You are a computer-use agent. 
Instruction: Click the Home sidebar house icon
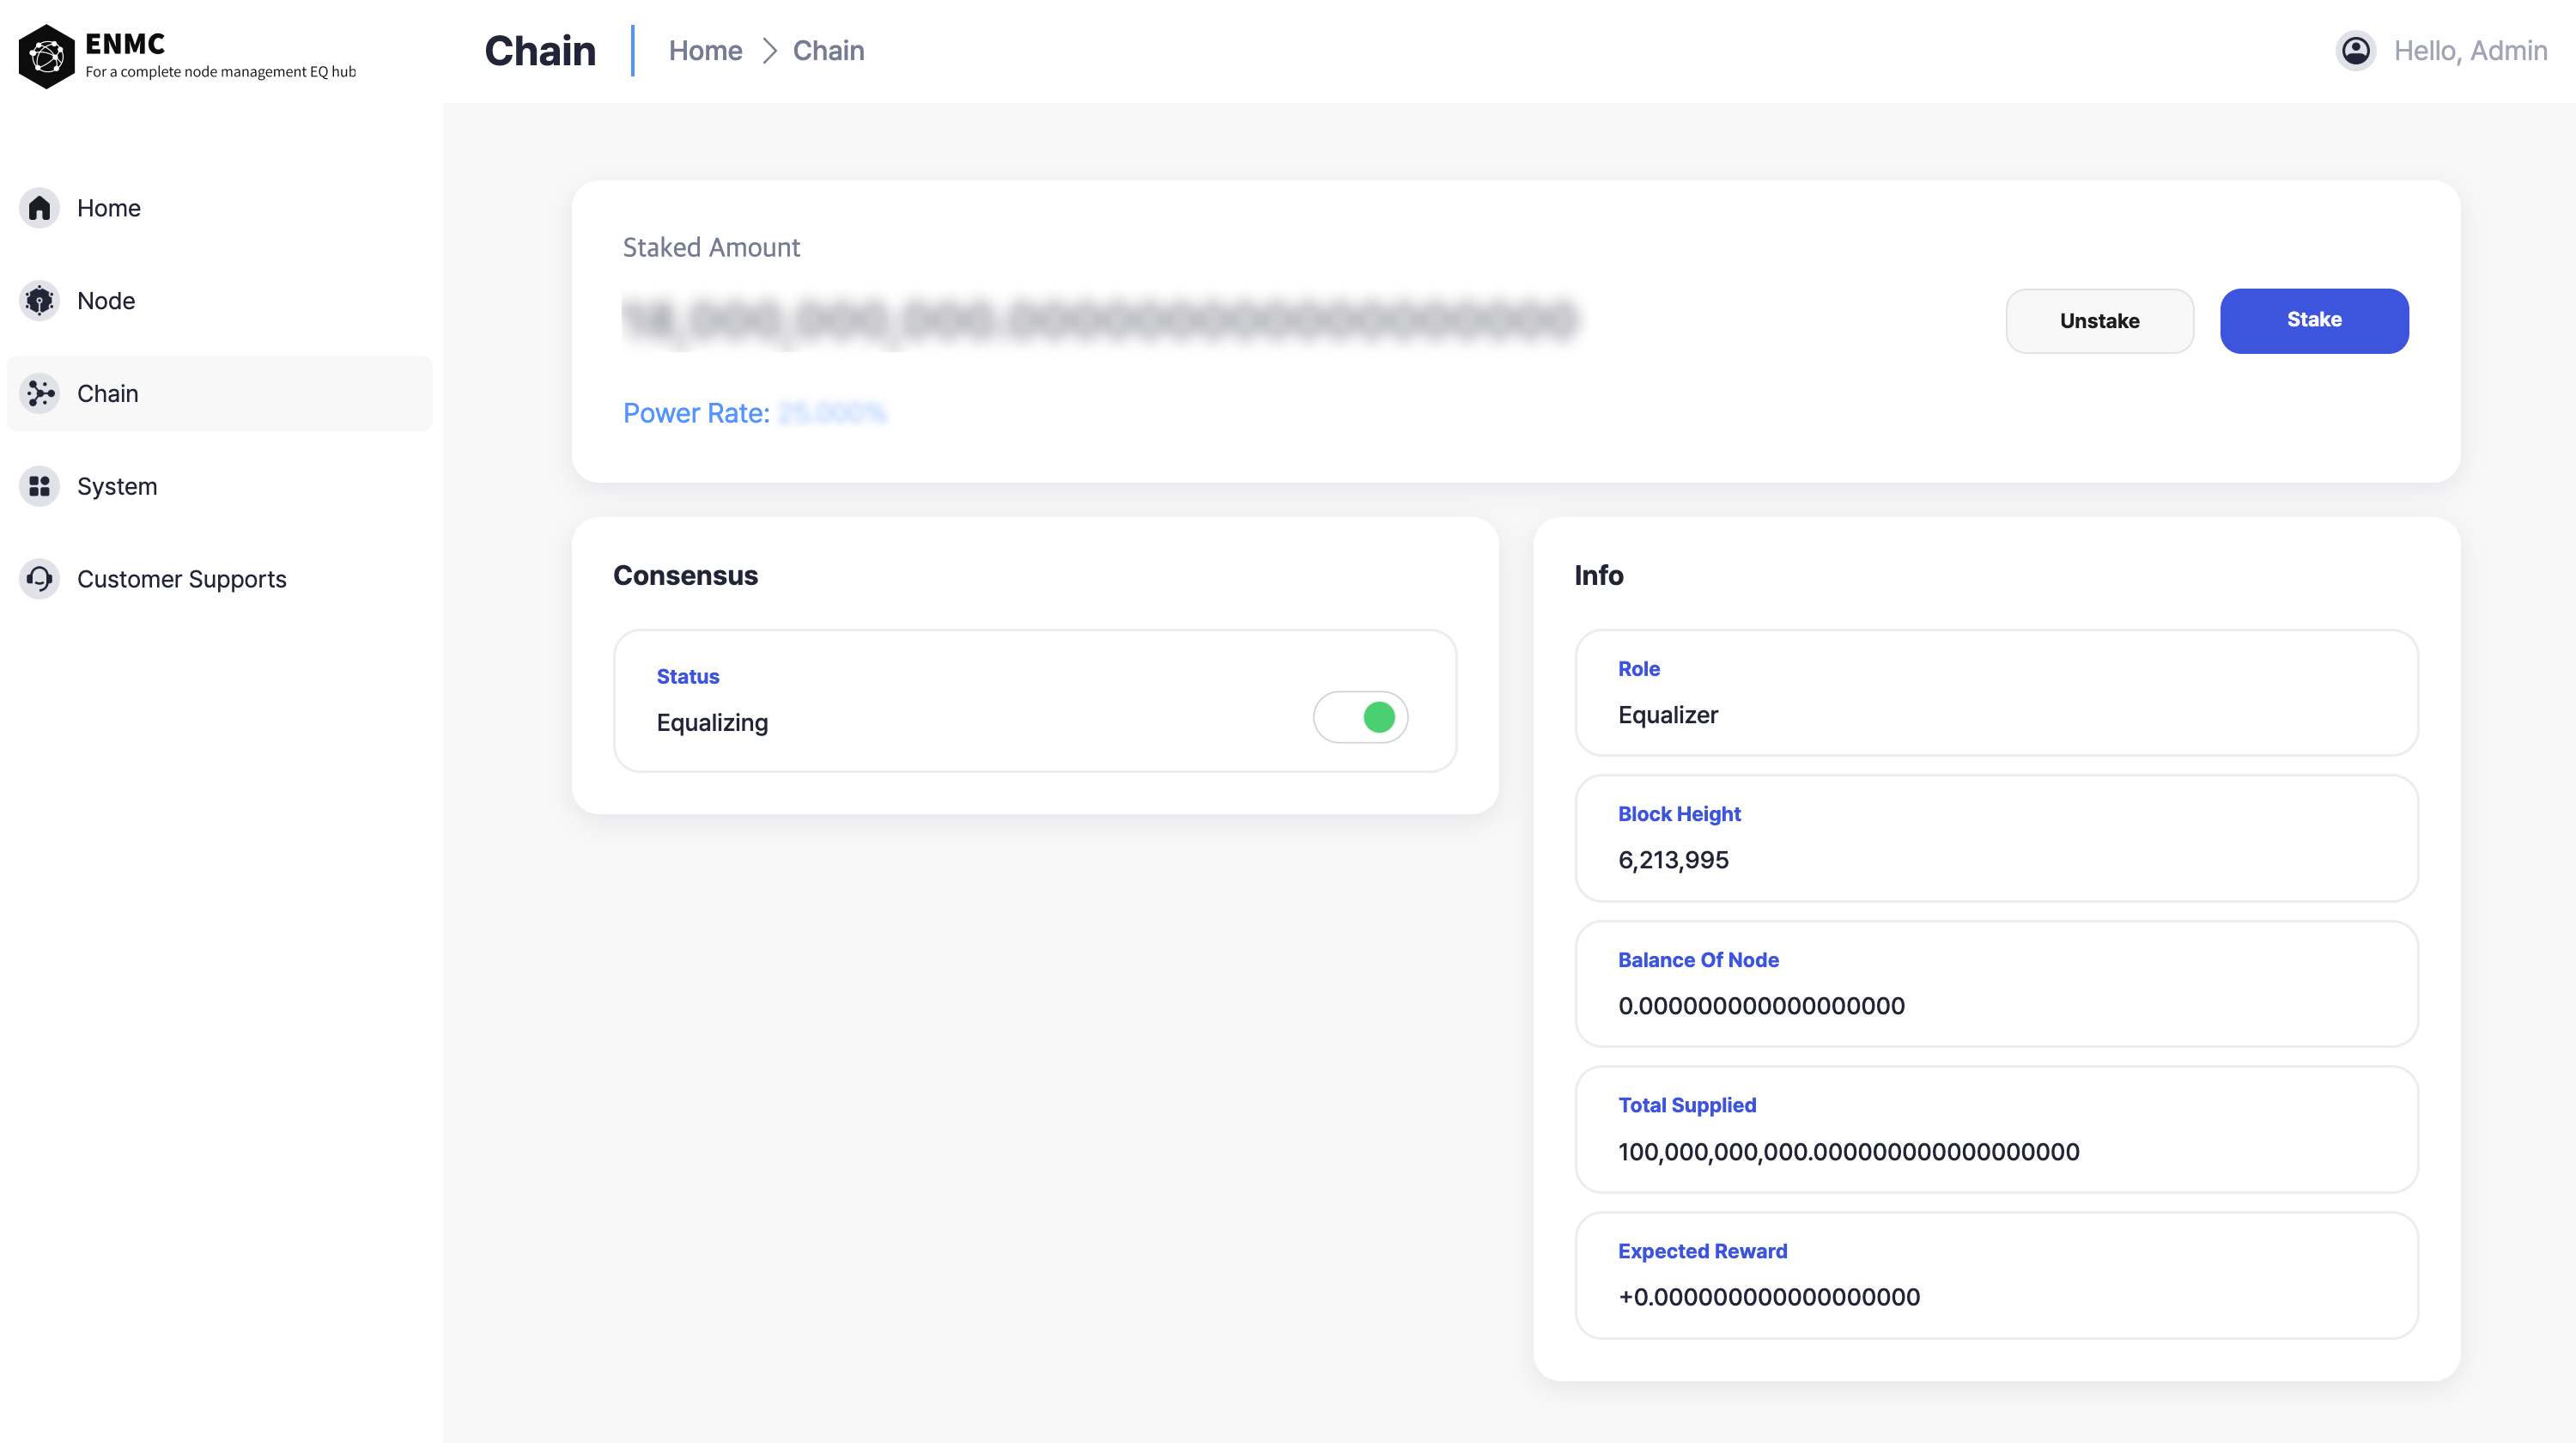[39, 208]
